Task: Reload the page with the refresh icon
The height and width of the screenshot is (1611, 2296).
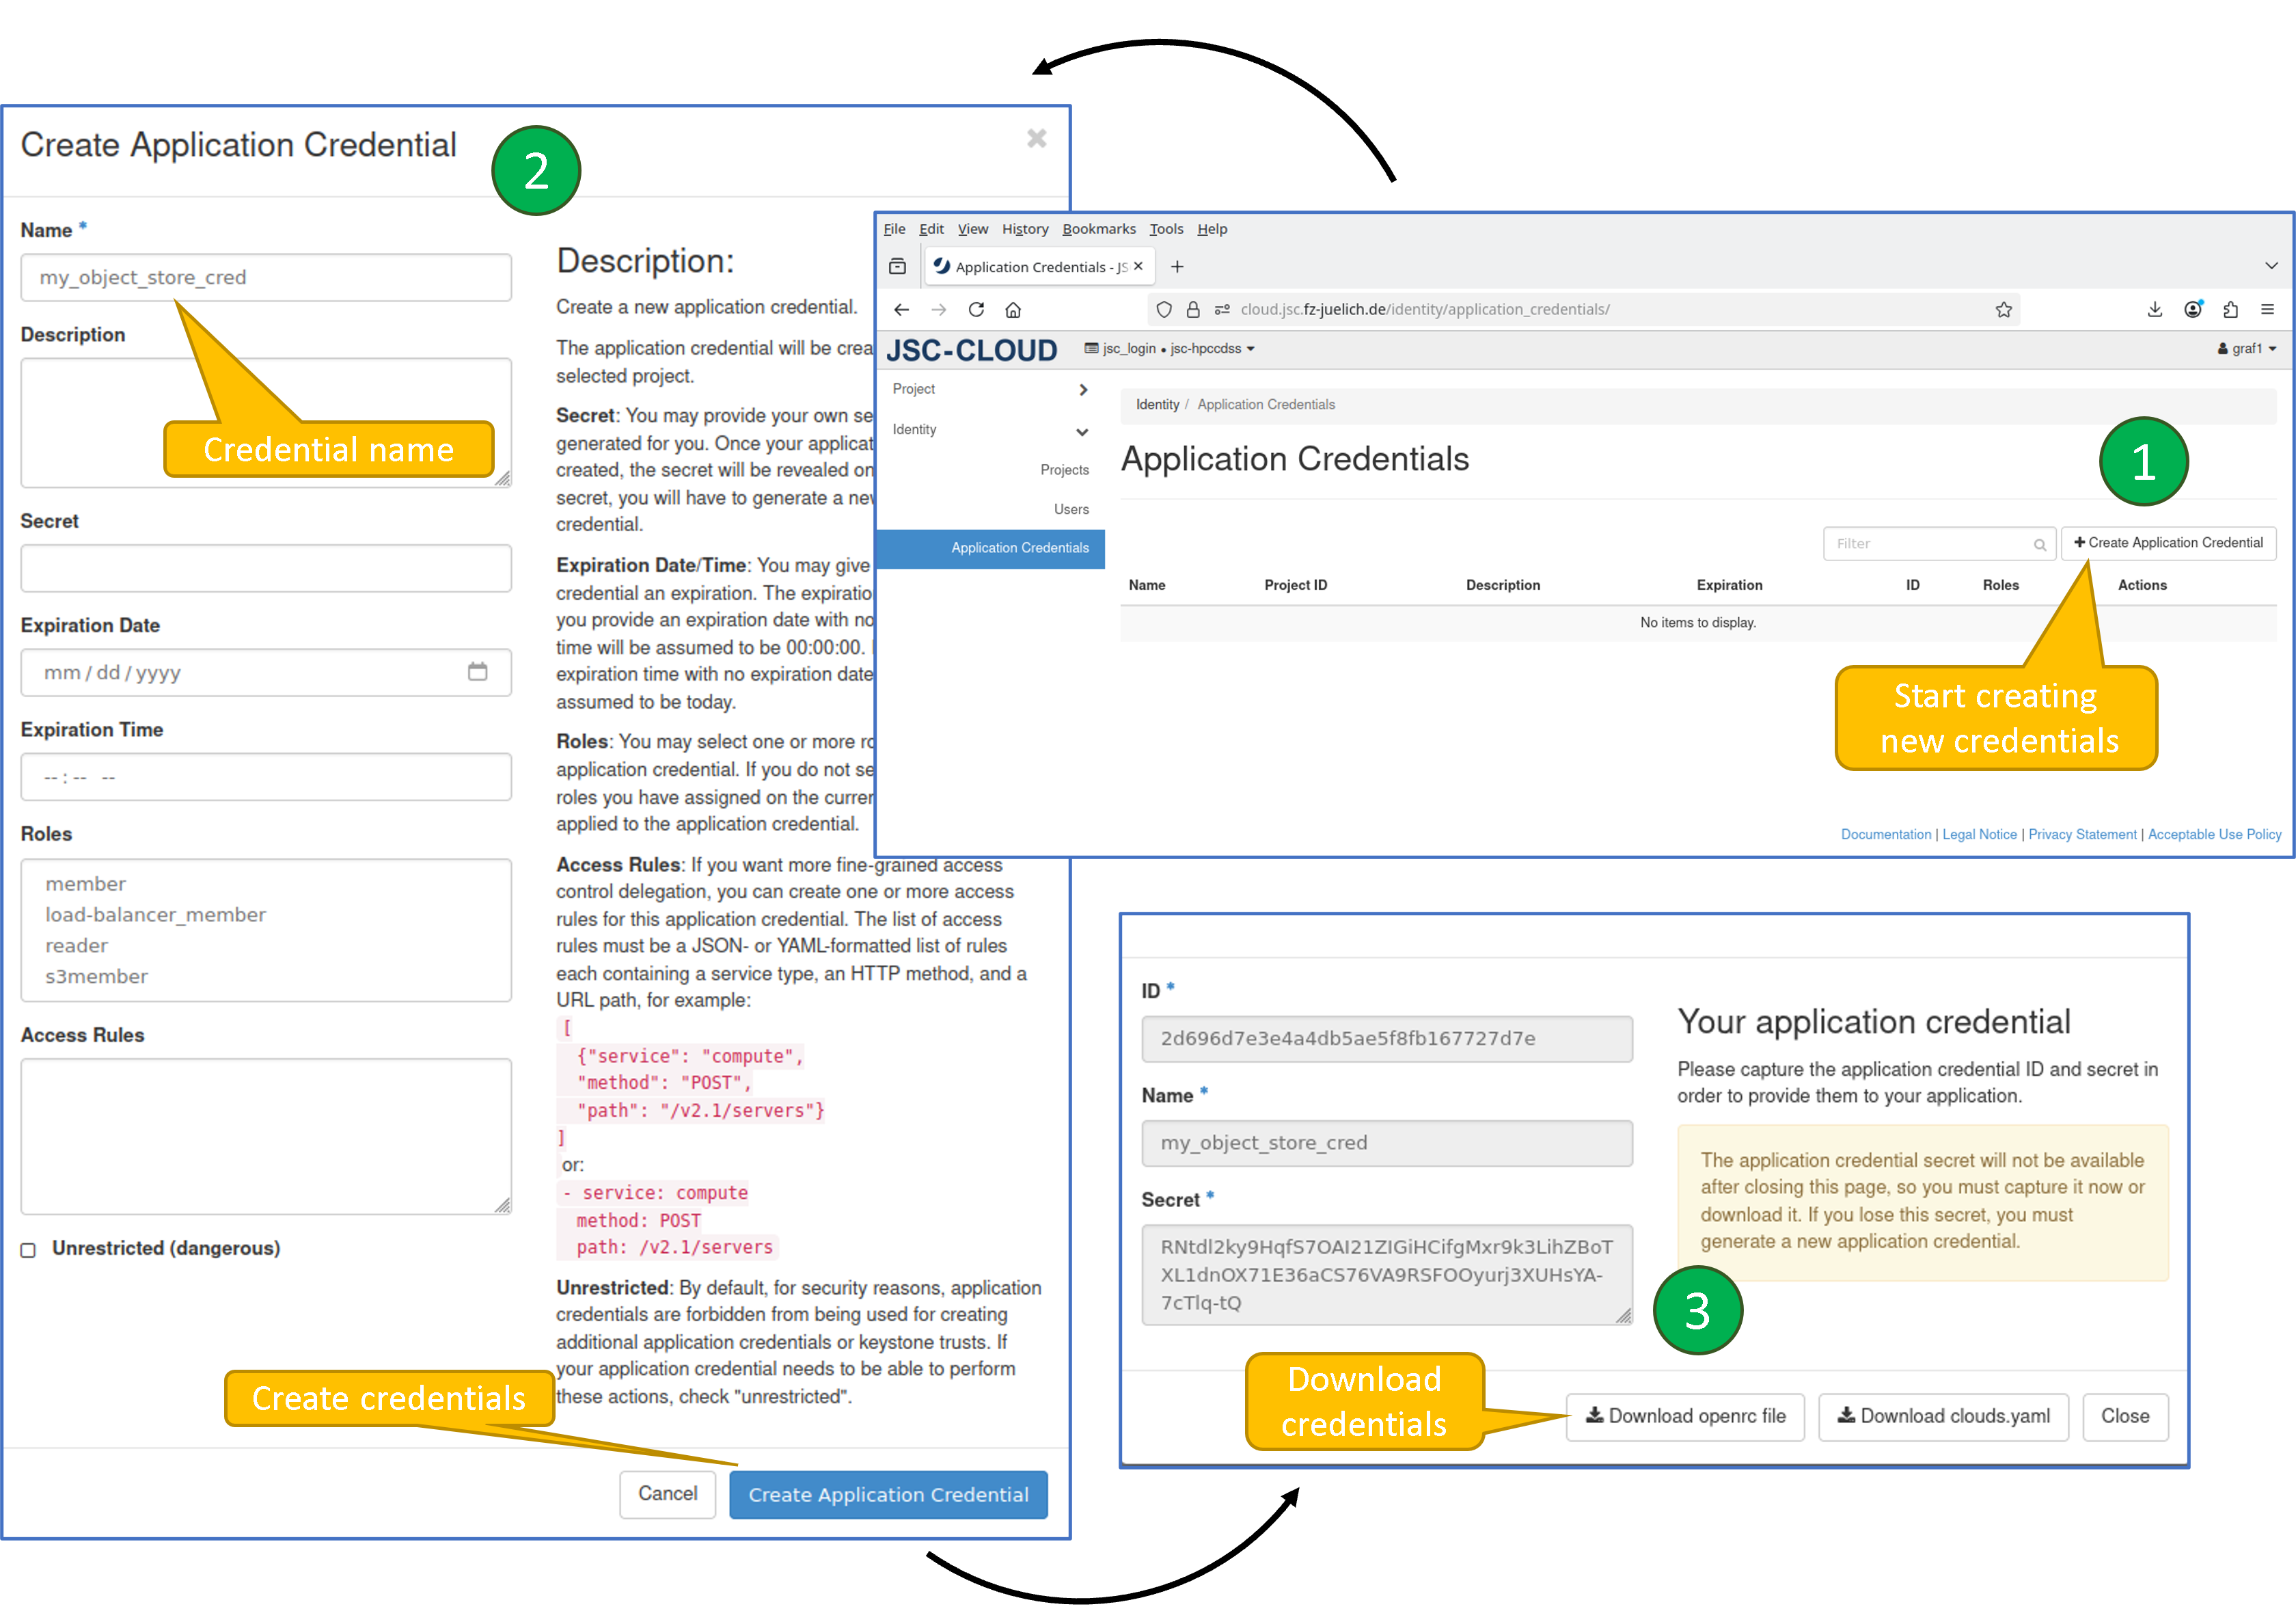Action: pos(976,310)
